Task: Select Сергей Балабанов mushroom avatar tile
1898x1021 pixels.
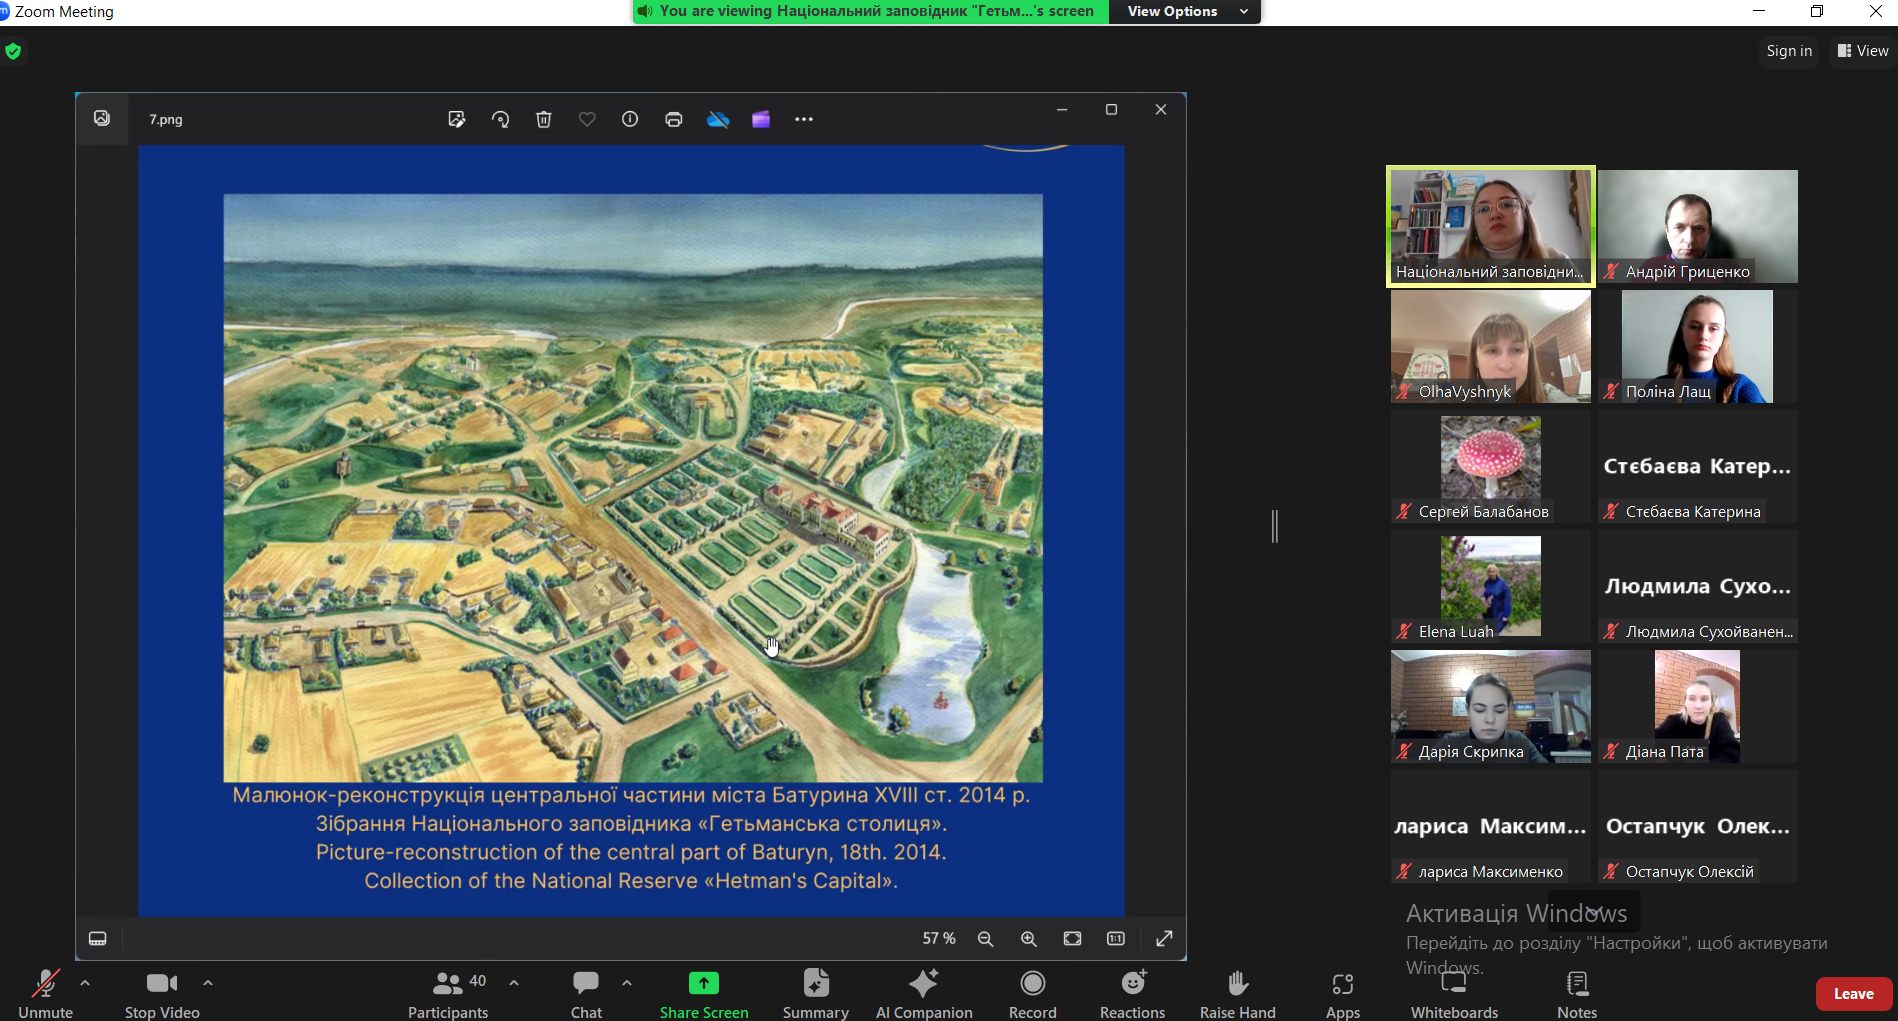Action: [1490, 466]
